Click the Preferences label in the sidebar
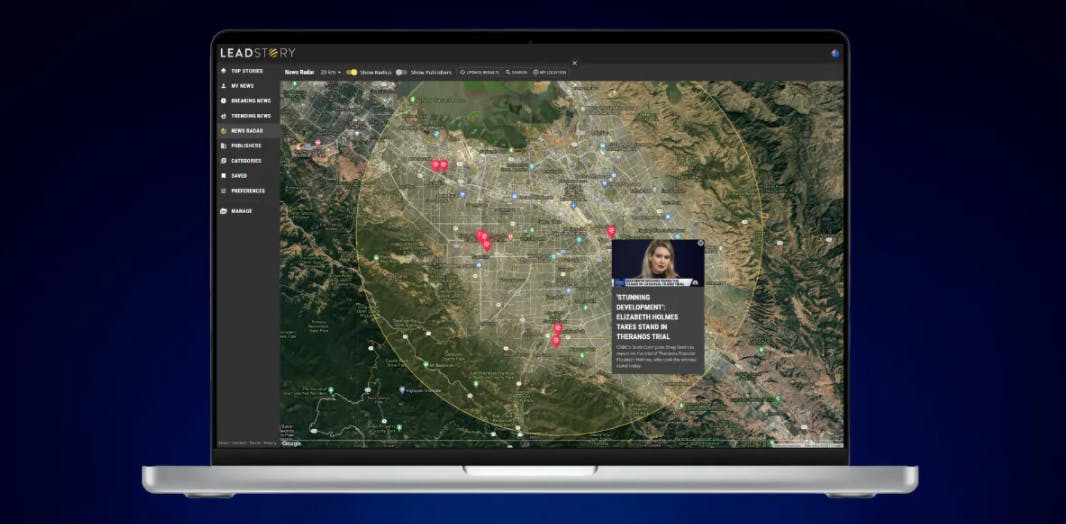The width and height of the screenshot is (1066, 524). pyautogui.click(x=247, y=191)
